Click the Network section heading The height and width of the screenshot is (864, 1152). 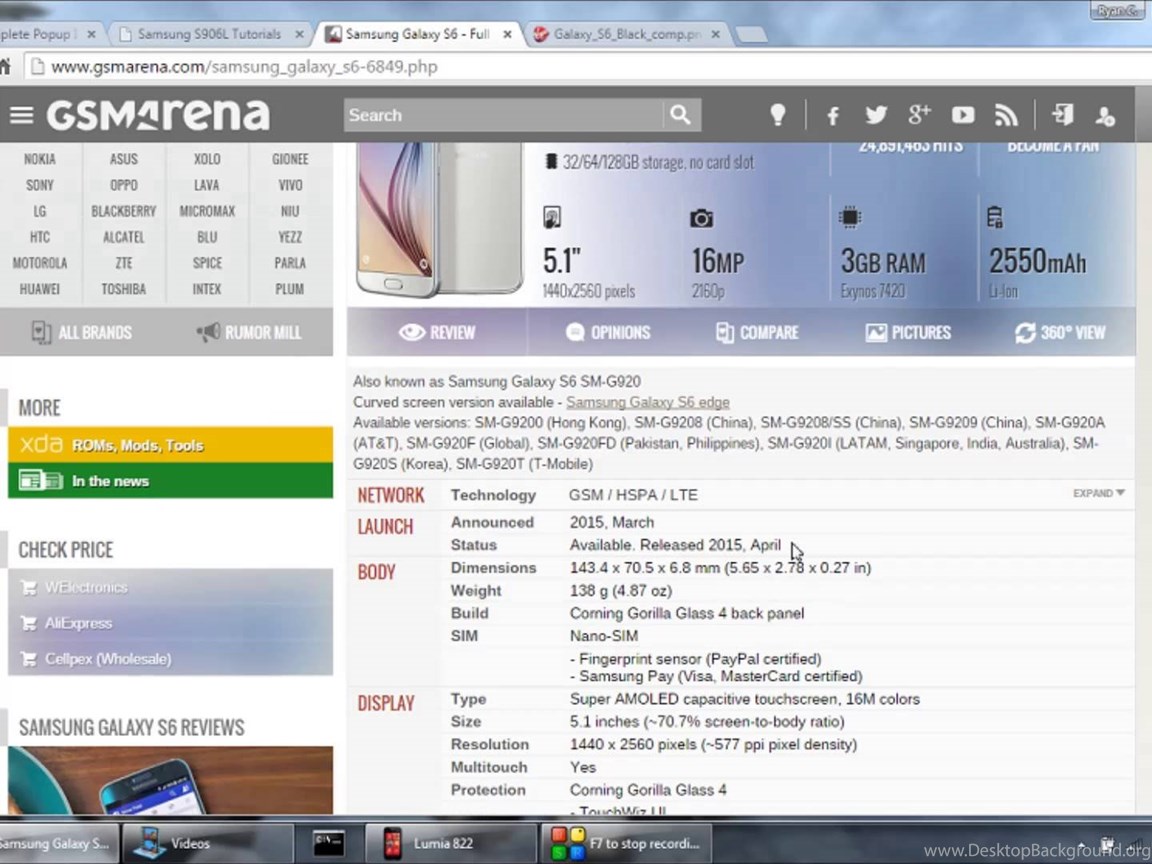point(391,495)
